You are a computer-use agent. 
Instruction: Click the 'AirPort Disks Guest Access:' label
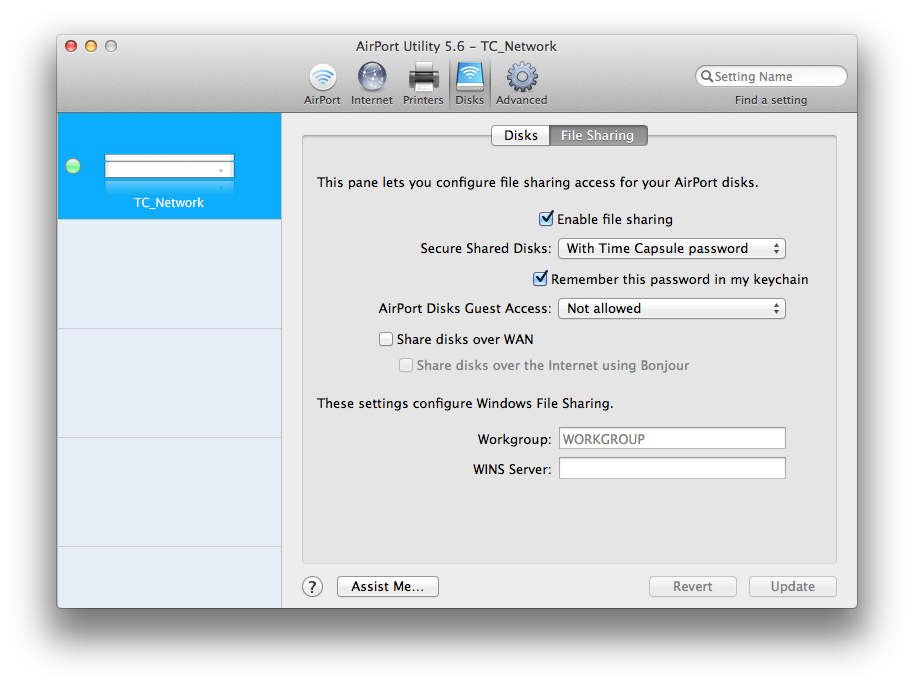tap(465, 309)
